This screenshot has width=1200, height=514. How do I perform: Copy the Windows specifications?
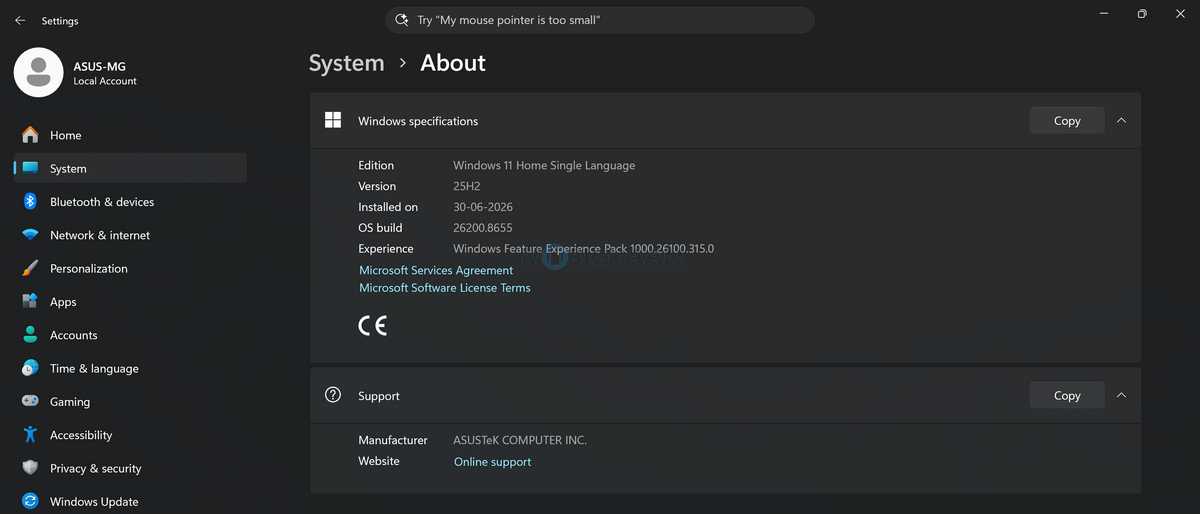click(1067, 120)
